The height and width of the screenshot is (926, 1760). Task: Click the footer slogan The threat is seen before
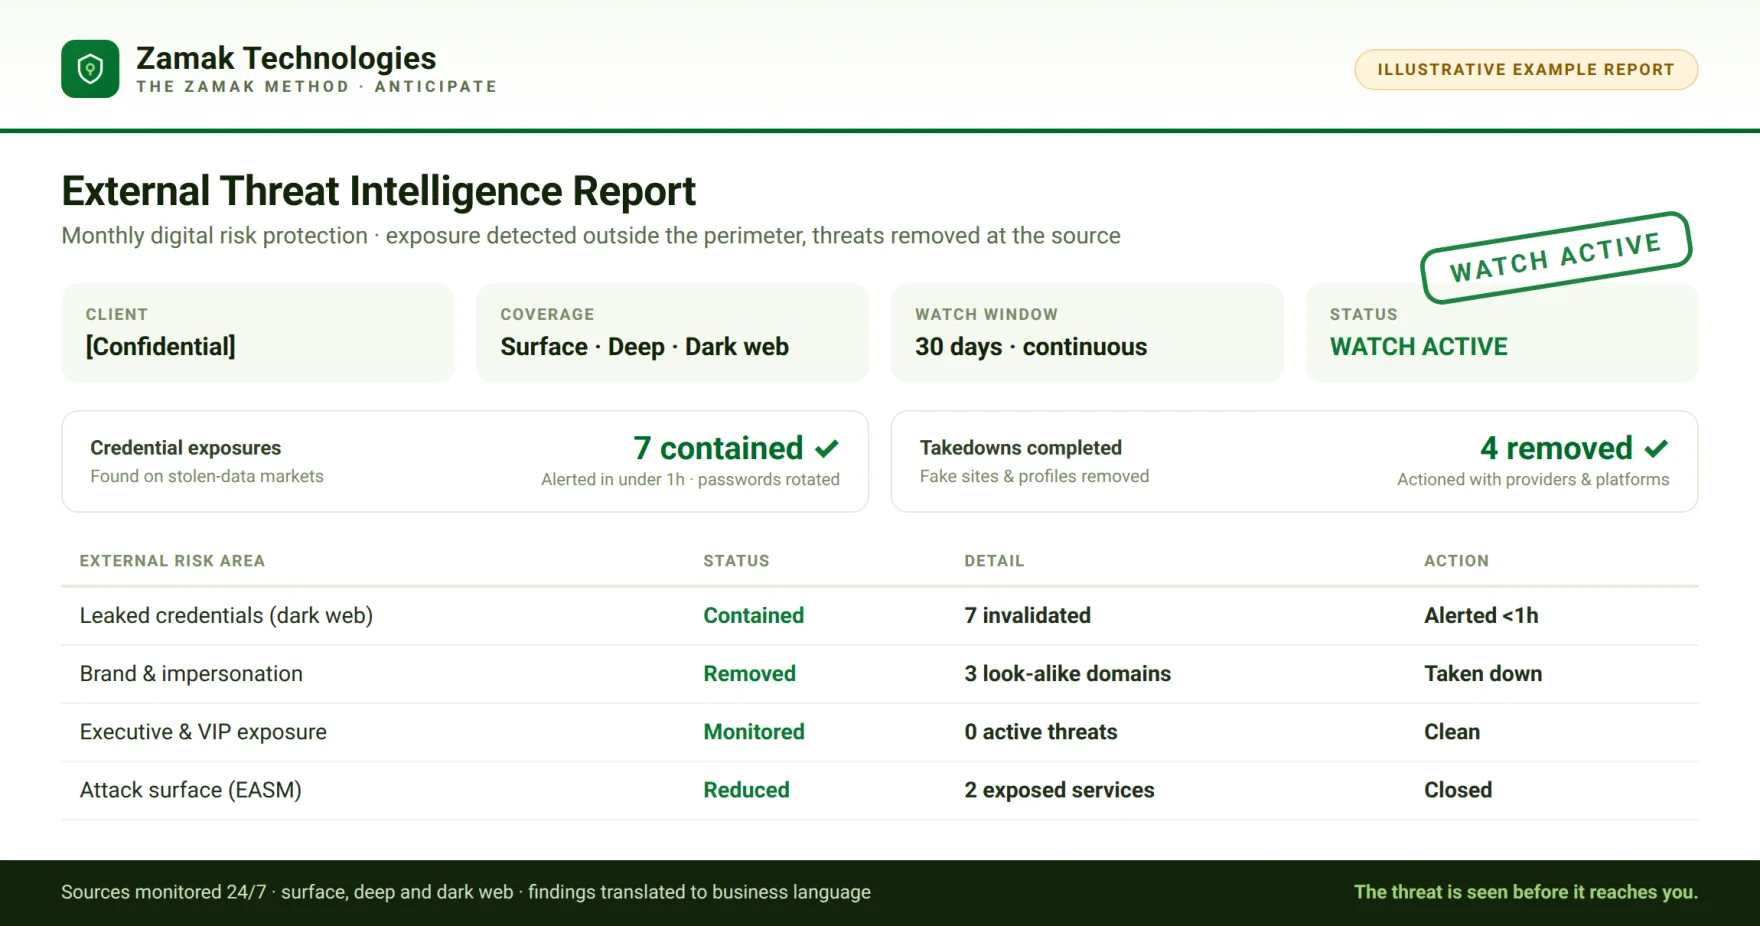click(x=1526, y=892)
